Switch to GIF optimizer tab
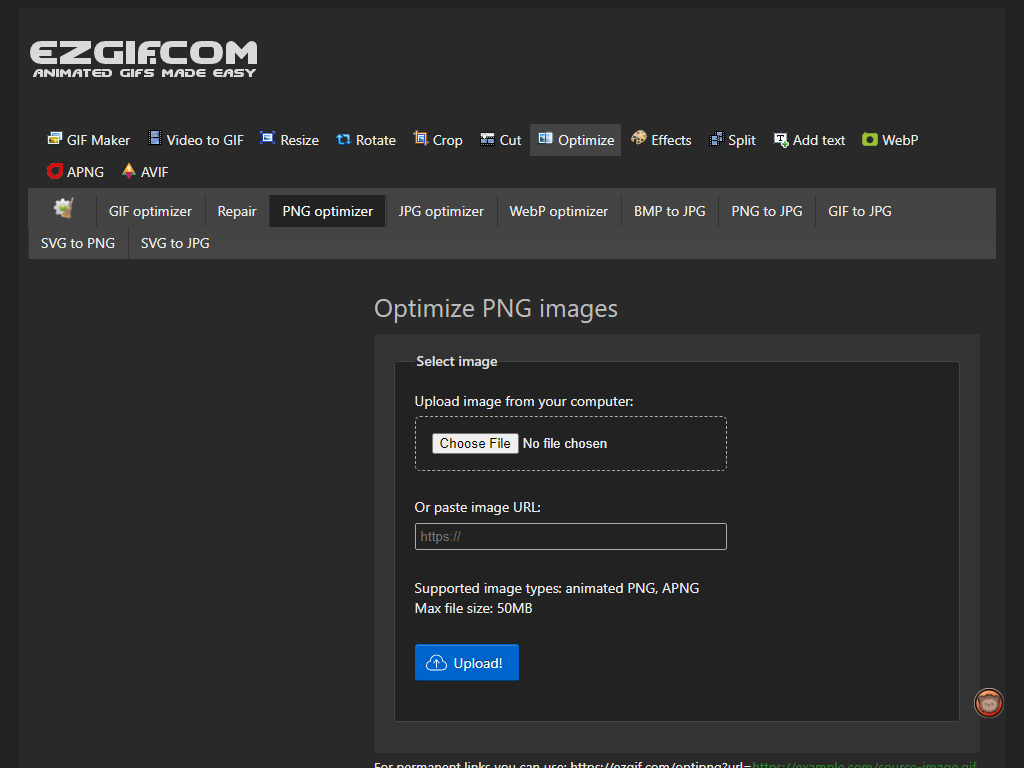The height and width of the screenshot is (768, 1024). [x=150, y=211]
